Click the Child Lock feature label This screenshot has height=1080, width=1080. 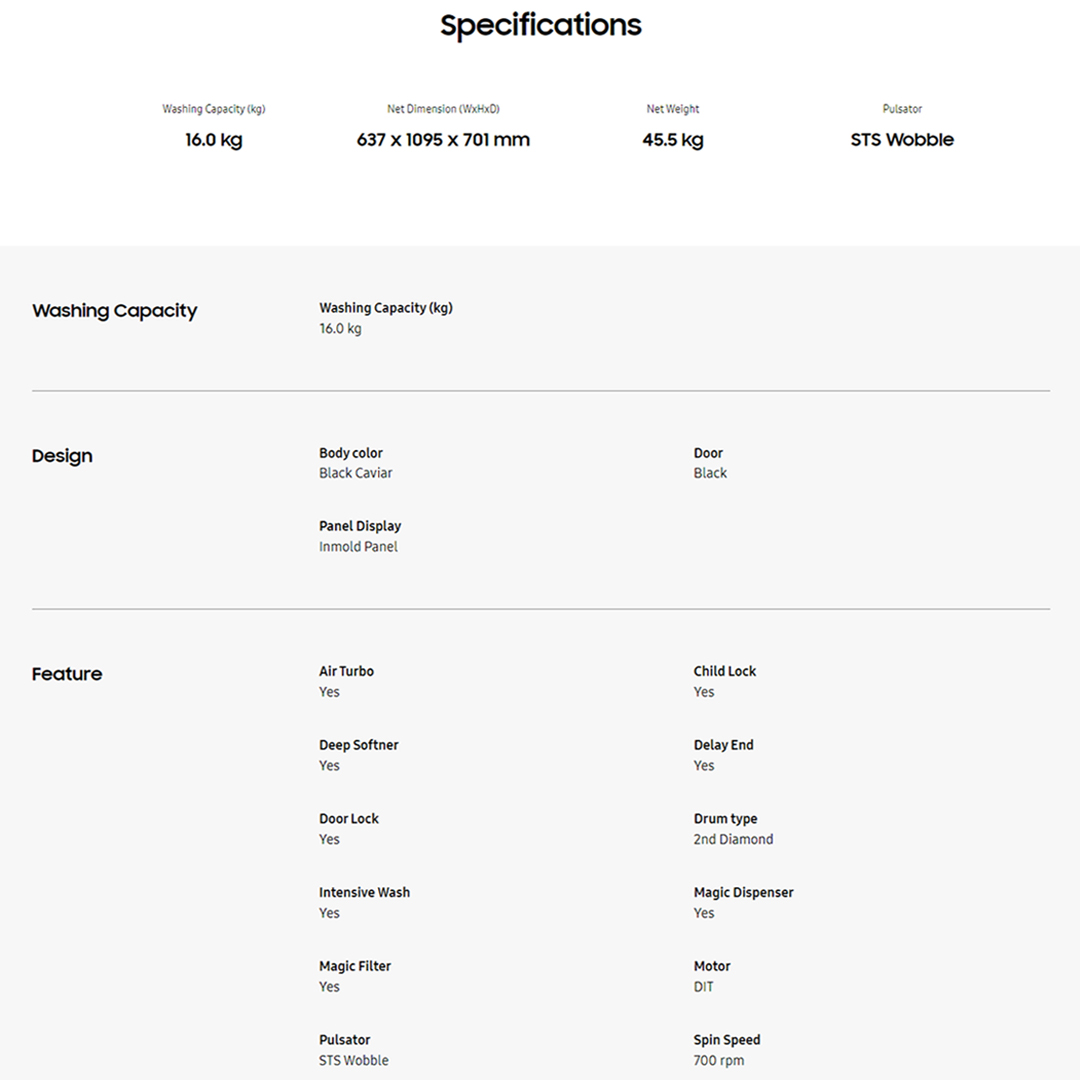point(725,671)
